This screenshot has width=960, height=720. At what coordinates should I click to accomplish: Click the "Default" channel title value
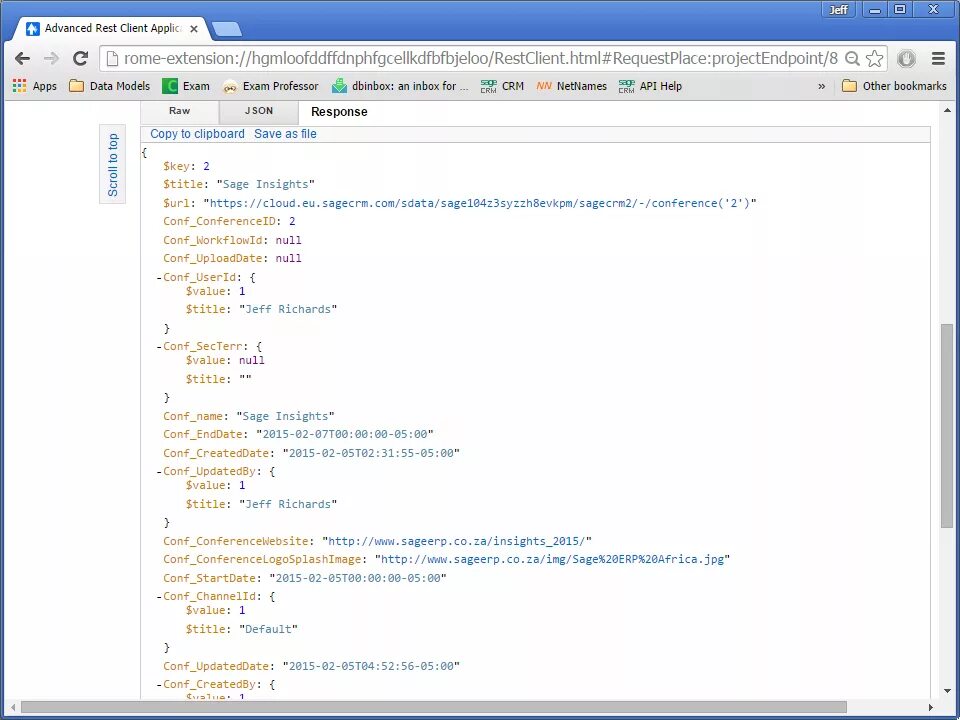pos(268,629)
